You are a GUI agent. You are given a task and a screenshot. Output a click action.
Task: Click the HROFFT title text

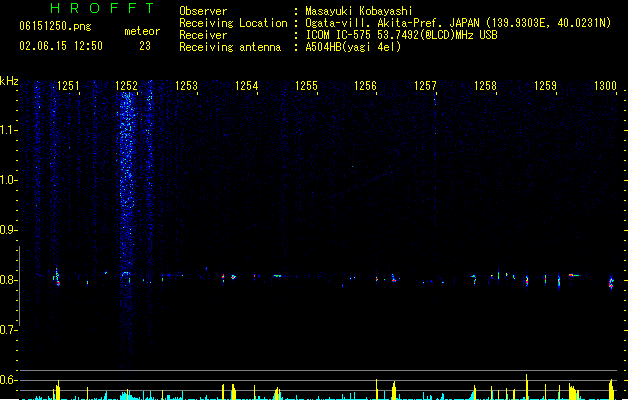103,8
